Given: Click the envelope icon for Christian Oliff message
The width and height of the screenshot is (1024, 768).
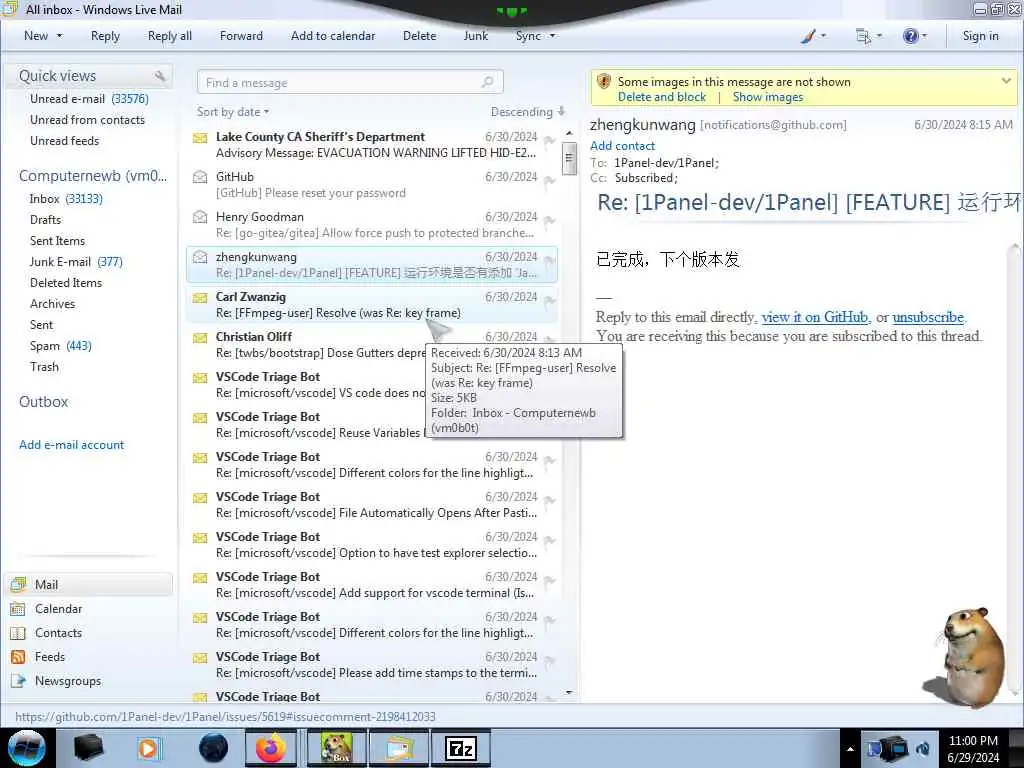Looking at the screenshot, I should (200, 338).
